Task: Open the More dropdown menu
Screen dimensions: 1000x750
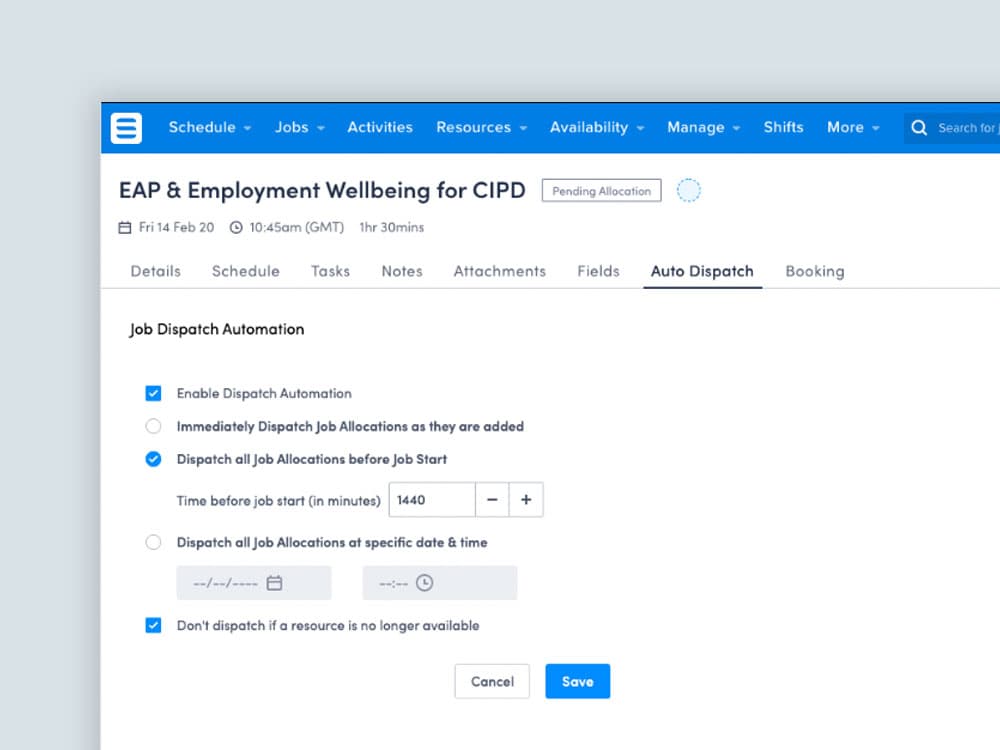Action: pos(853,128)
